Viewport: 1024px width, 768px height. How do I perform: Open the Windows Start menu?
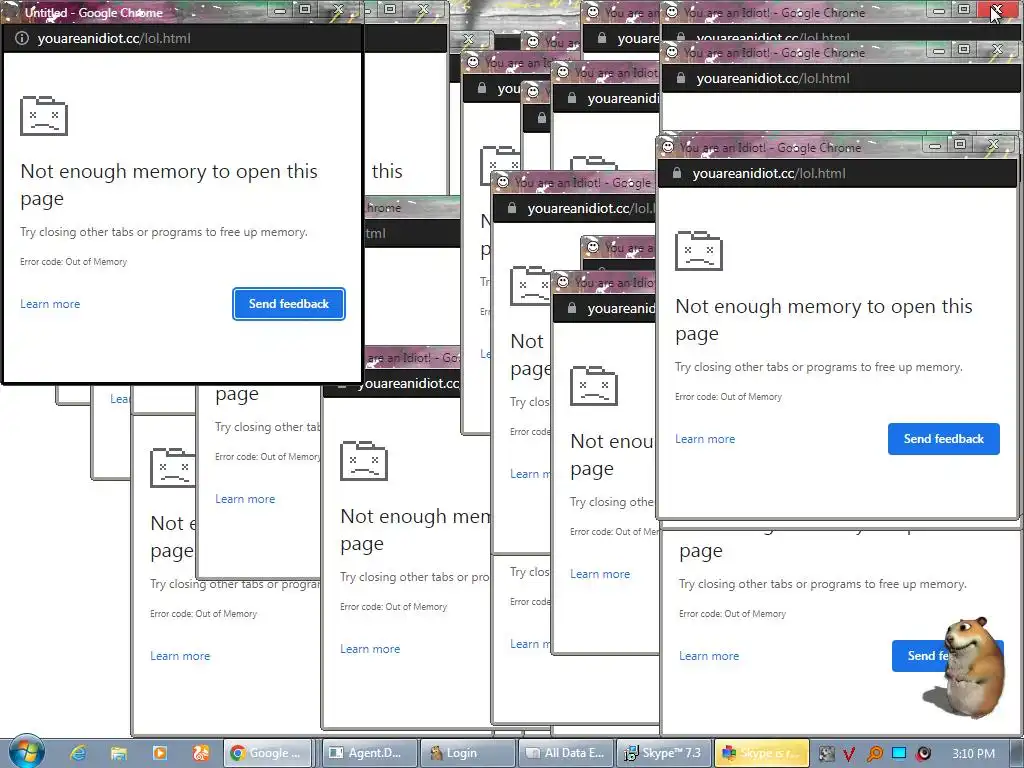coord(26,751)
